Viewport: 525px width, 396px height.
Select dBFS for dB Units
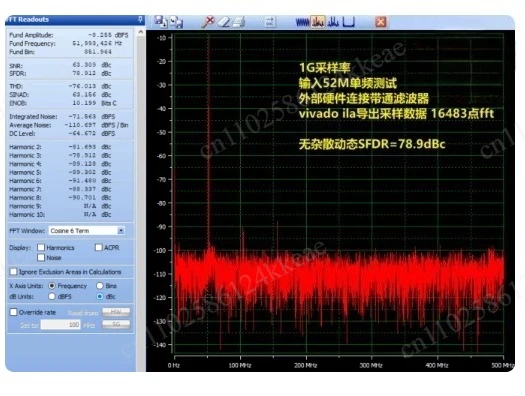tap(52, 296)
